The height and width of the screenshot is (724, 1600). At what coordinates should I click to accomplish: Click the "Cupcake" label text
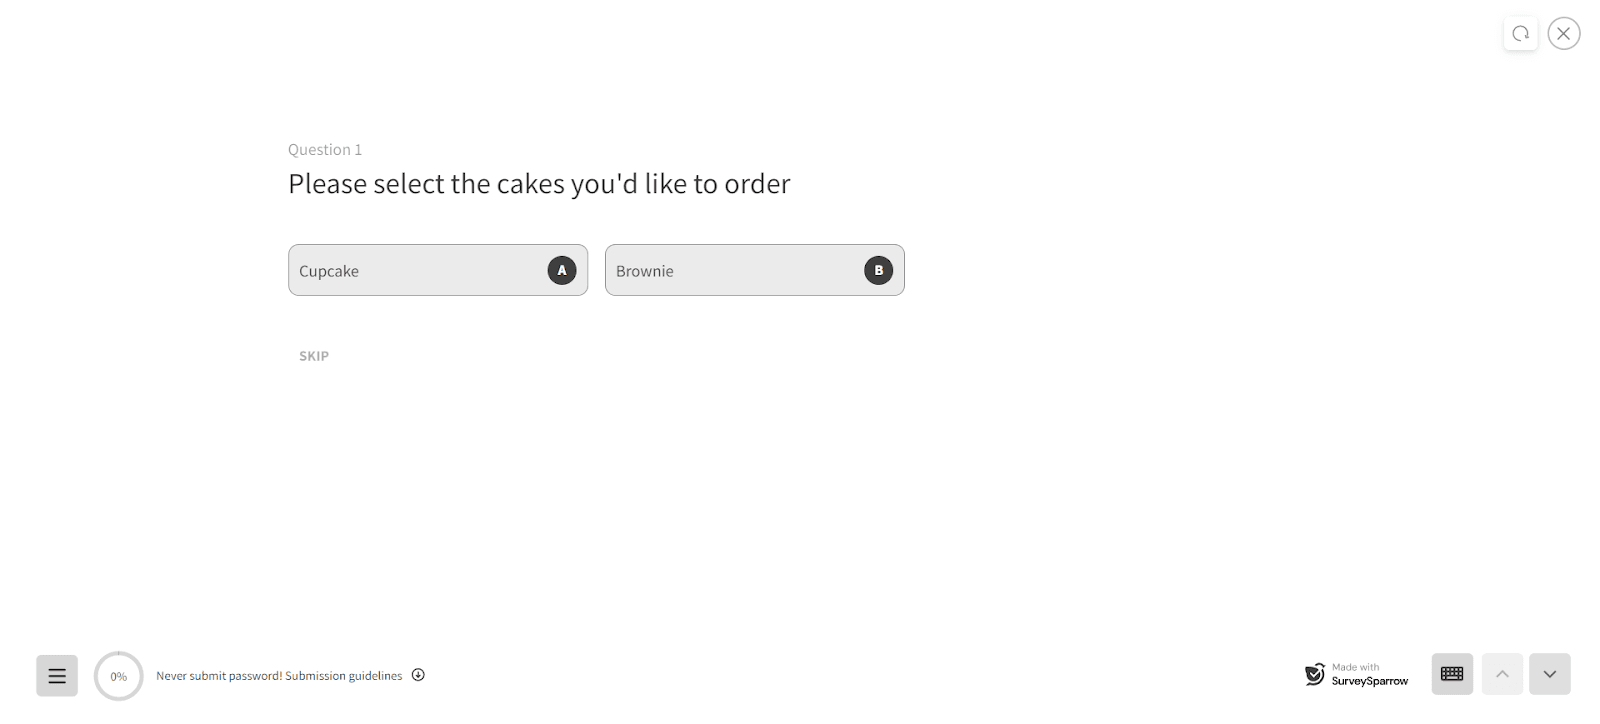pos(329,271)
